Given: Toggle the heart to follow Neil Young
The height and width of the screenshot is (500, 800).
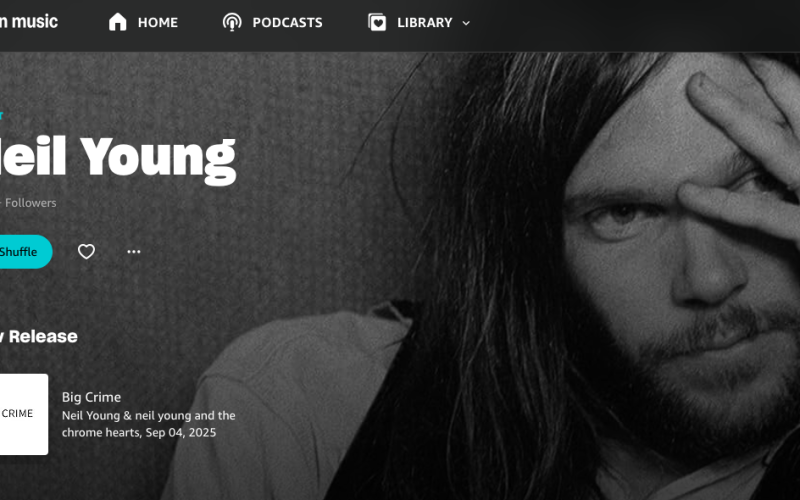Looking at the screenshot, I should [x=86, y=252].
